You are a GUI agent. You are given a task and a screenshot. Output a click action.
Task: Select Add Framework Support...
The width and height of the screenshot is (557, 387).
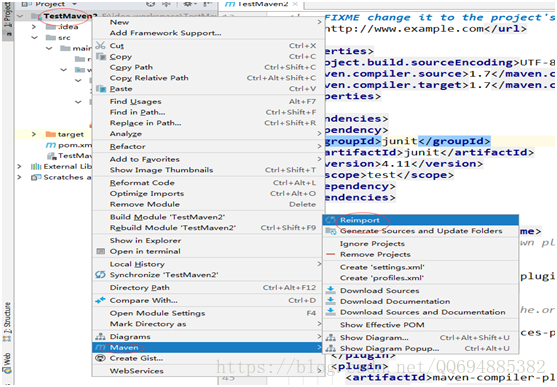click(x=209, y=33)
